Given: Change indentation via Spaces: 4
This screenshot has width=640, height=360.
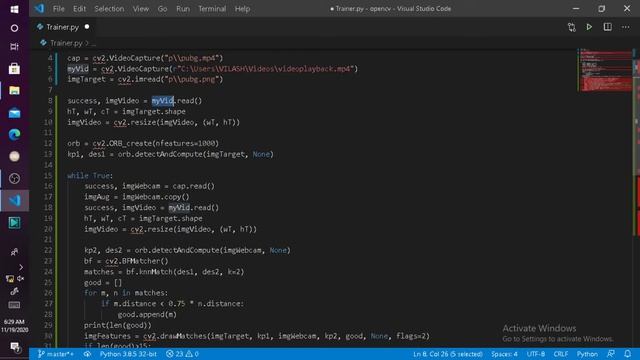Looking at the screenshot, I should [x=504, y=354].
